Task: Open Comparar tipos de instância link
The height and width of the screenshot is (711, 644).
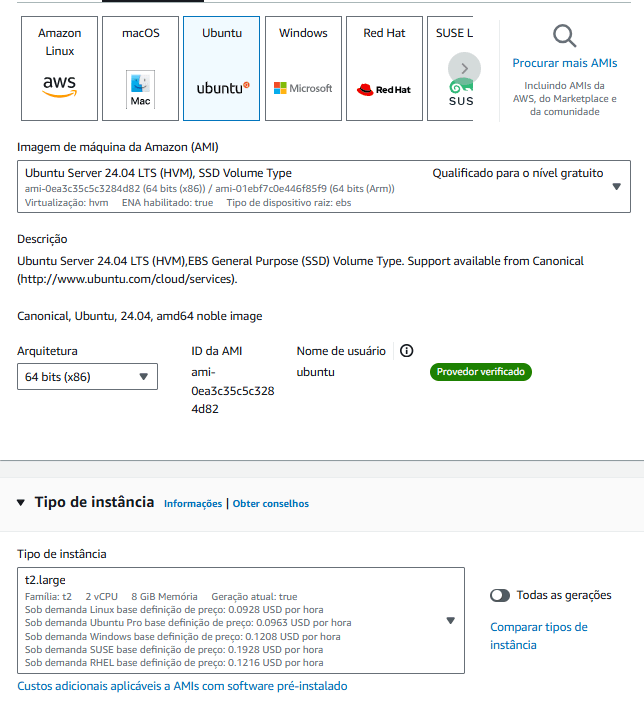Action: (x=539, y=636)
